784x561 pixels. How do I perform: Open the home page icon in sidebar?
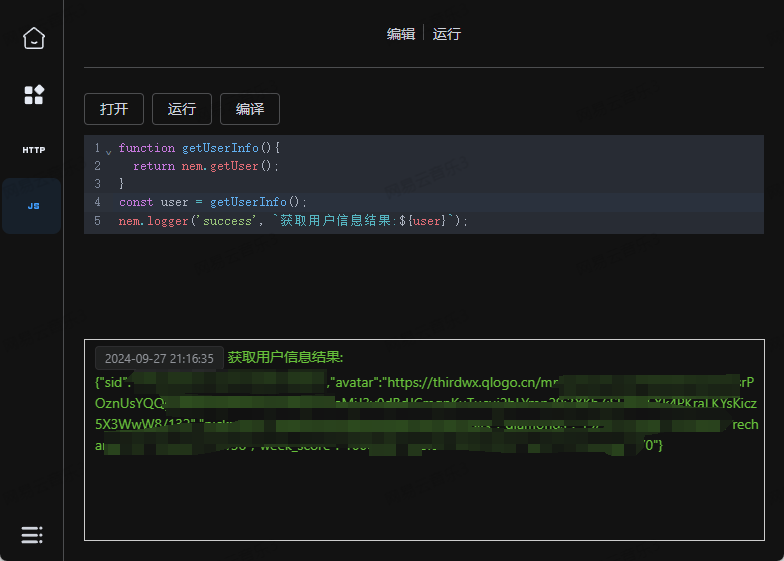tap(34, 38)
